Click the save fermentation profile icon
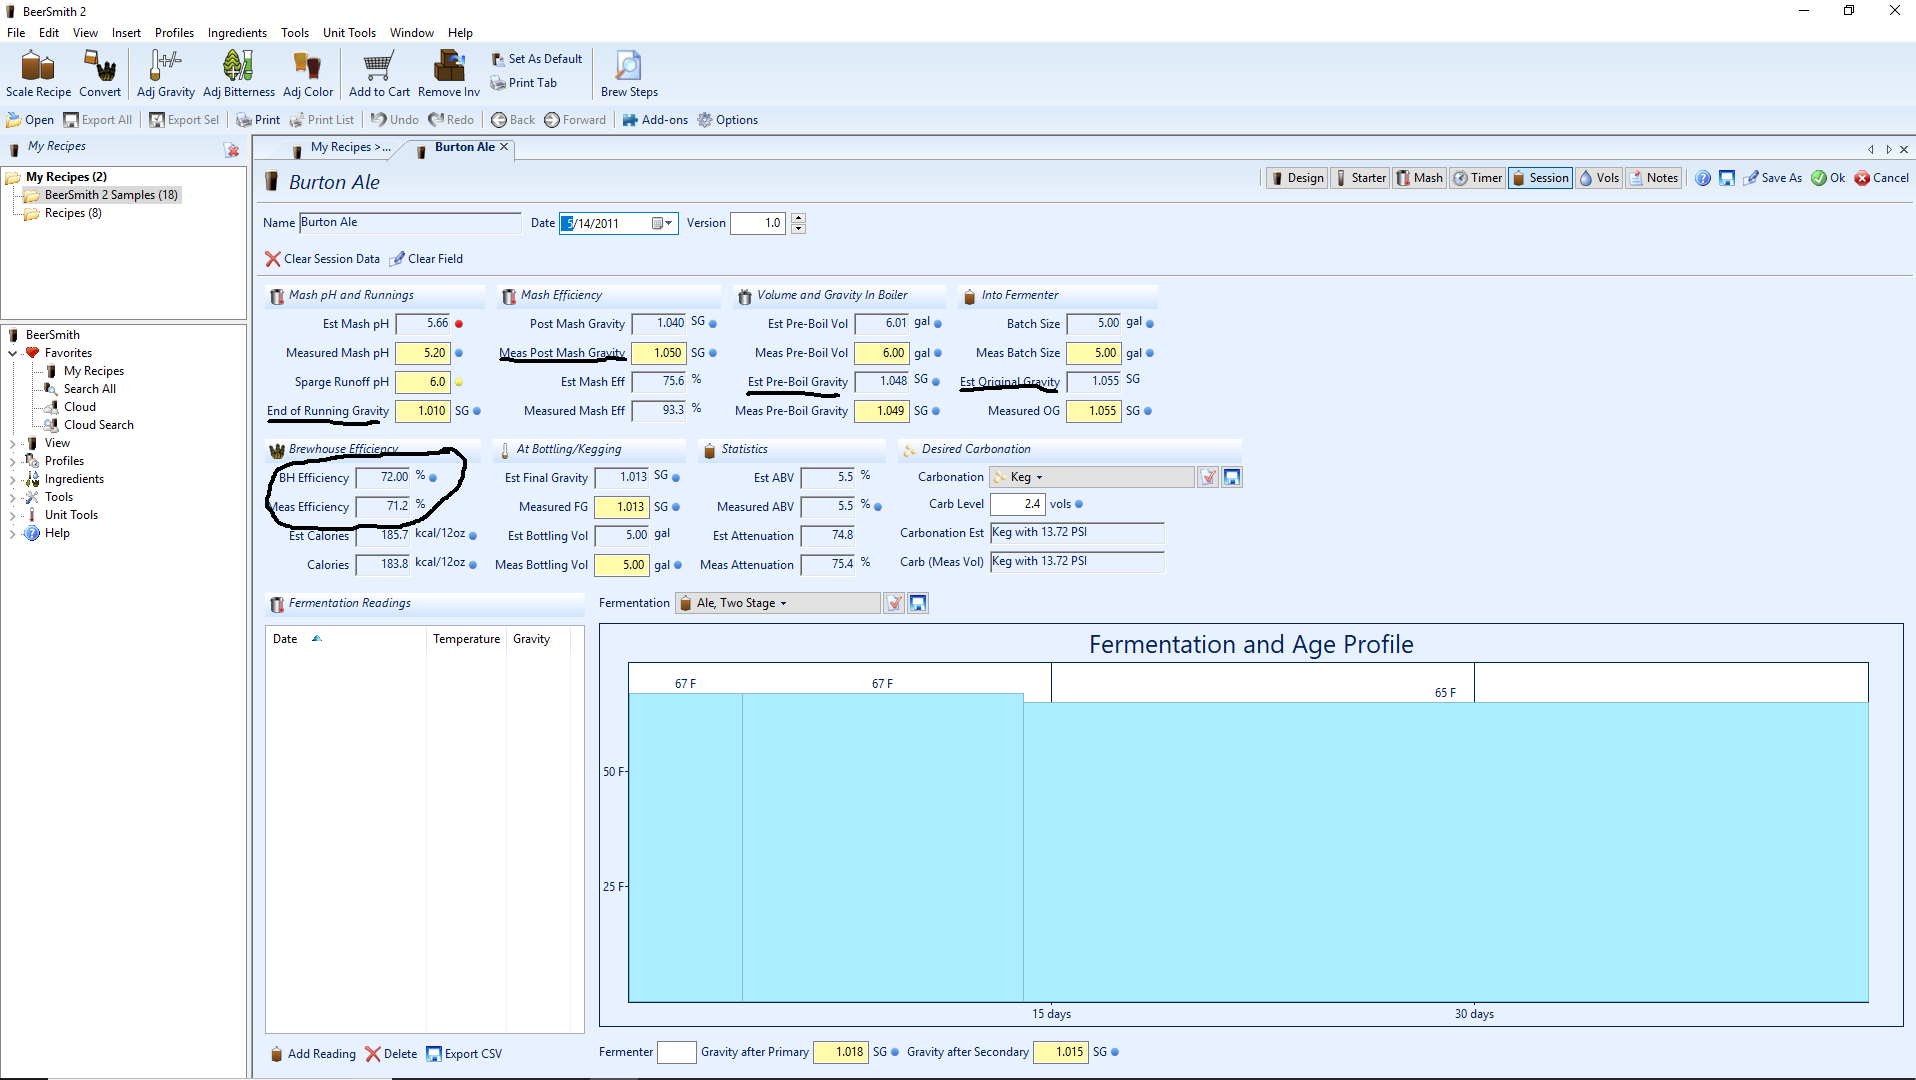 click(918, 603)
